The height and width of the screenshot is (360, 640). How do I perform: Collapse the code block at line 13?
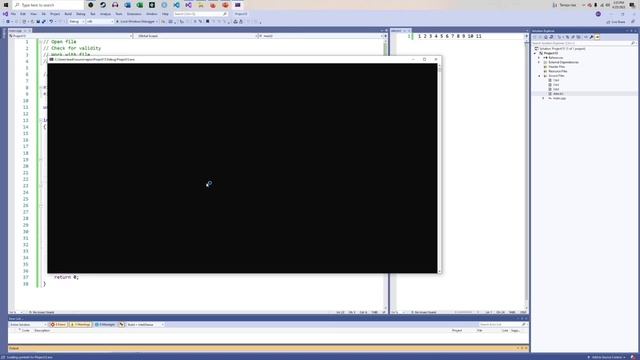pyautogui.click(x=41, y=120)
